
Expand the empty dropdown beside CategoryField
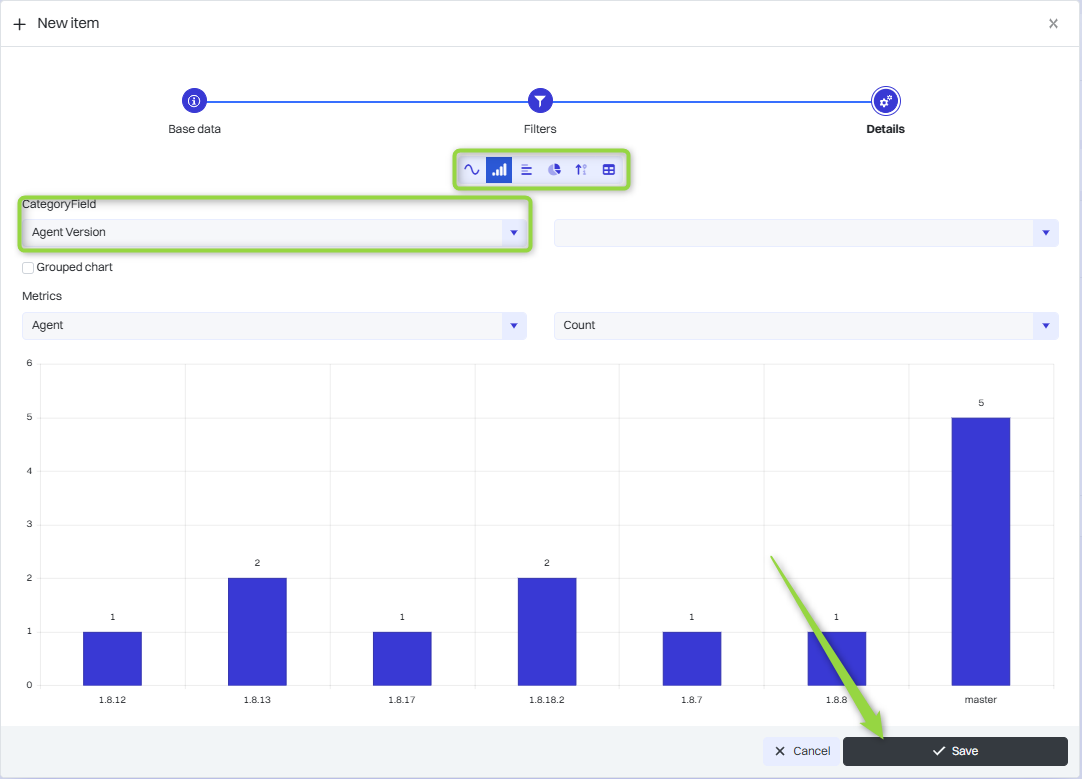pos(1045,233)
